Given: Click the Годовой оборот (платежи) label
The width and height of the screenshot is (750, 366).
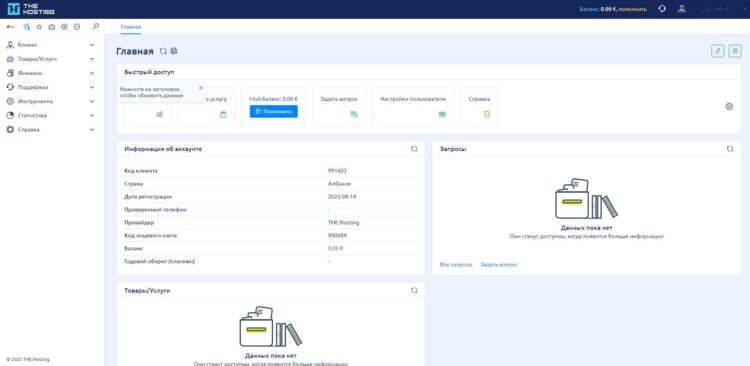Looking at the screenshot, I should tap(159, 261).
